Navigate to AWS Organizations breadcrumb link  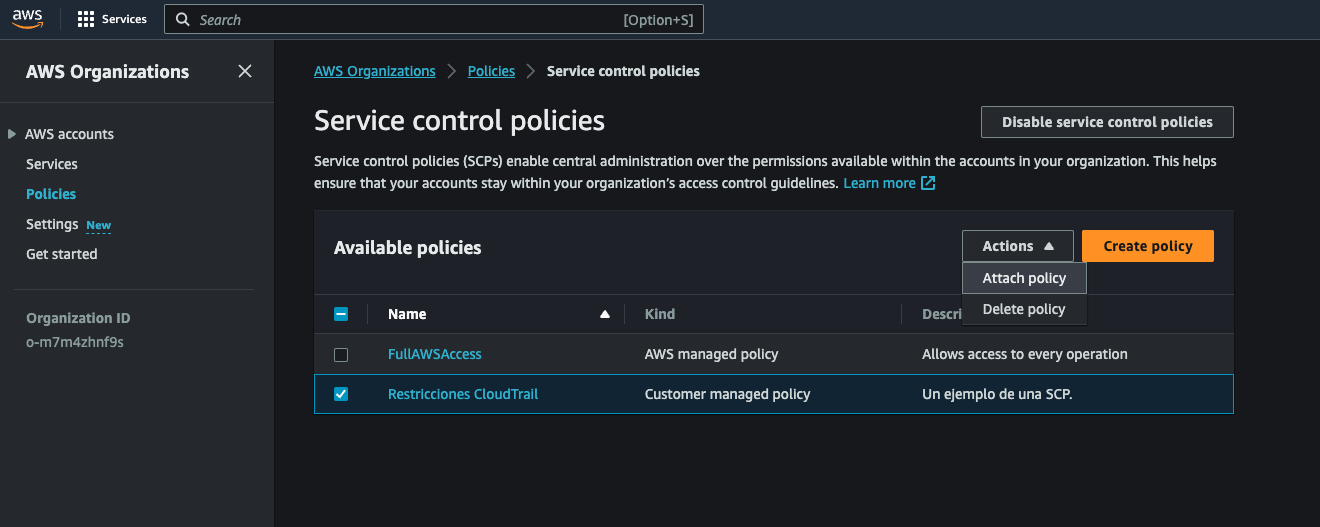(x=375, y=71)
